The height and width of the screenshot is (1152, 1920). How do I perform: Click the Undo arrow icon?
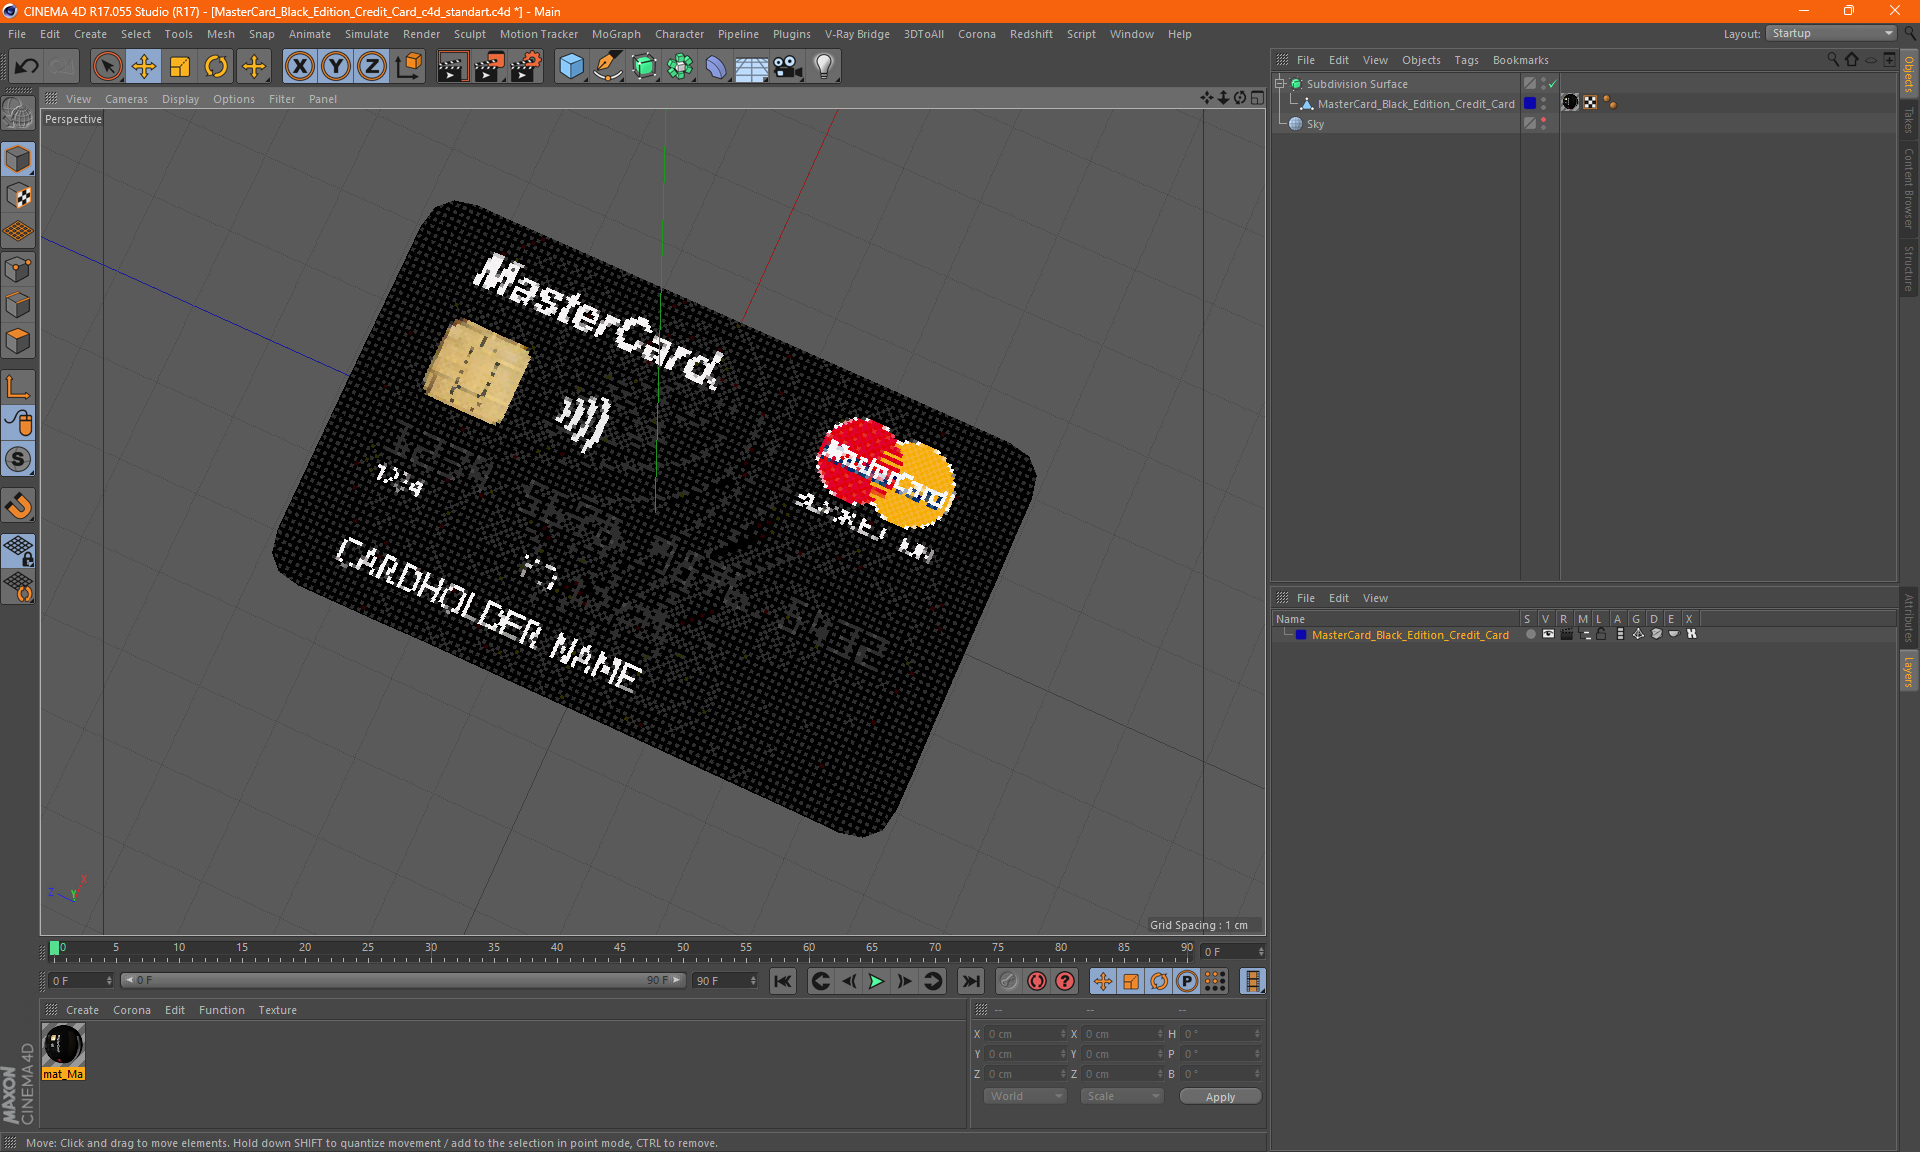[26, 67]
